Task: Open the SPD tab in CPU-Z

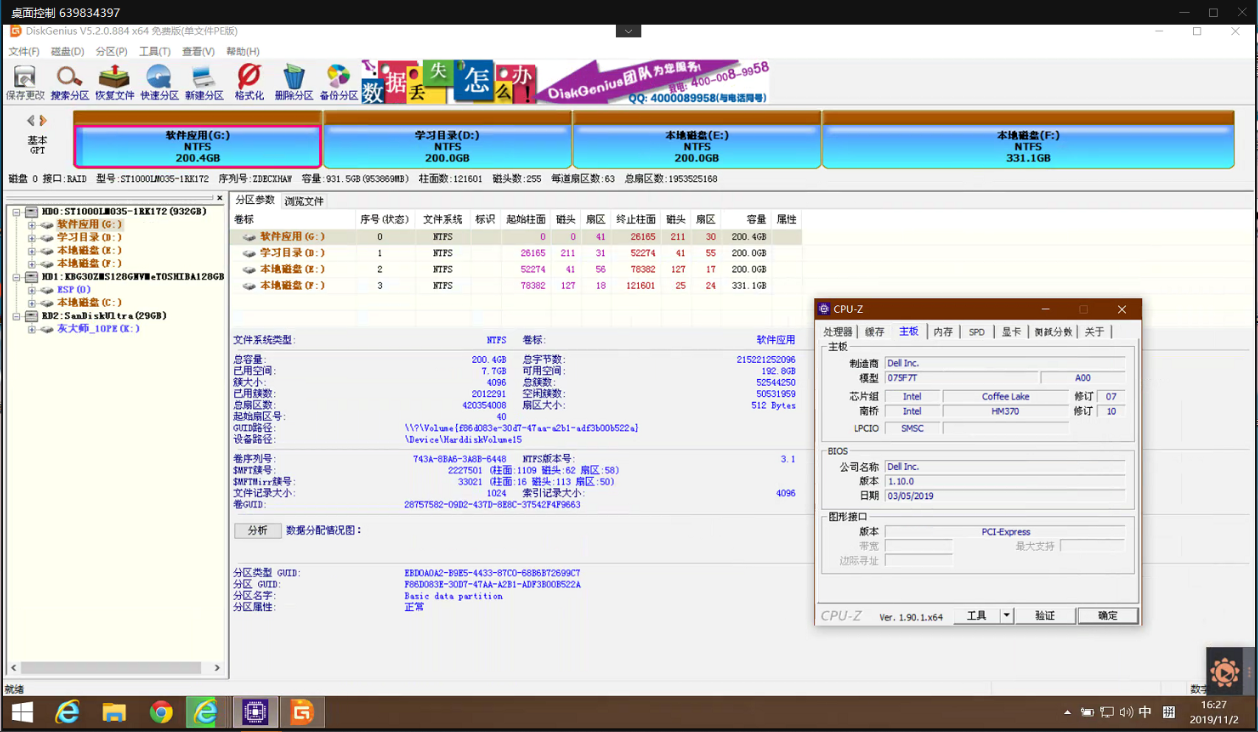Action: click(x=977, y=332)
